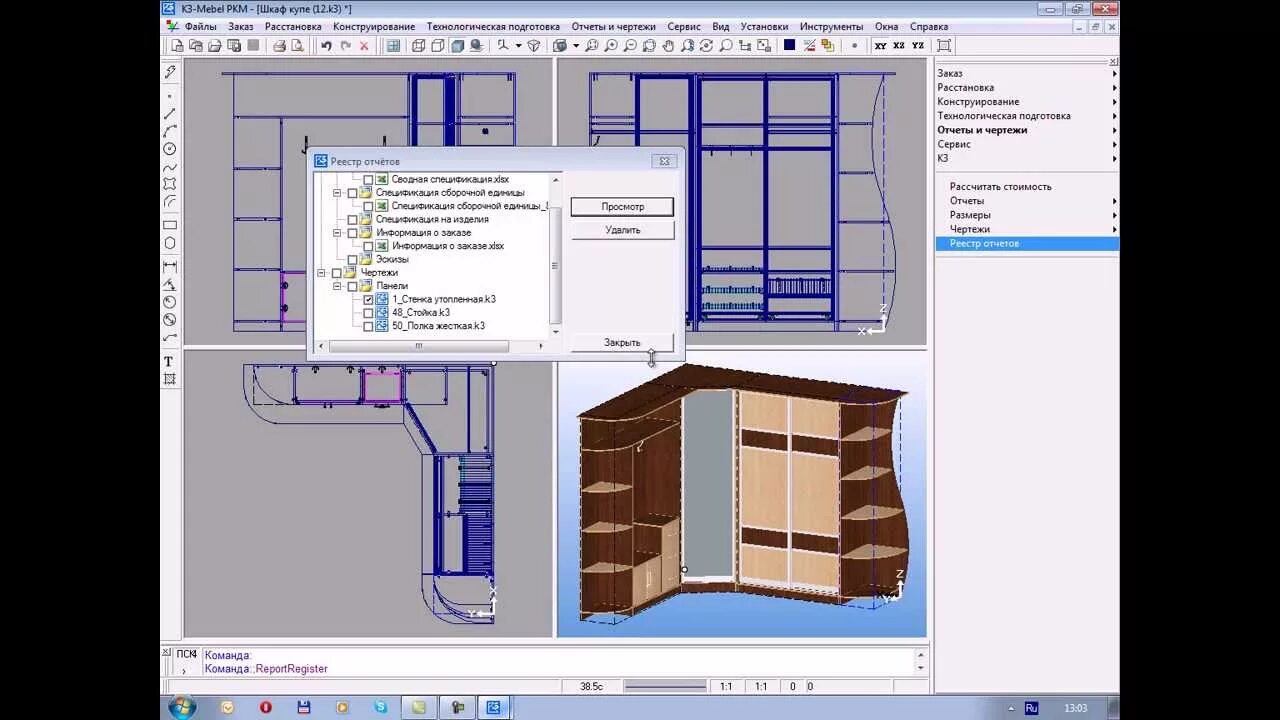Select the spline curve tool
This screenshot has height=720, width=1280.
click(x=170, y=167)
